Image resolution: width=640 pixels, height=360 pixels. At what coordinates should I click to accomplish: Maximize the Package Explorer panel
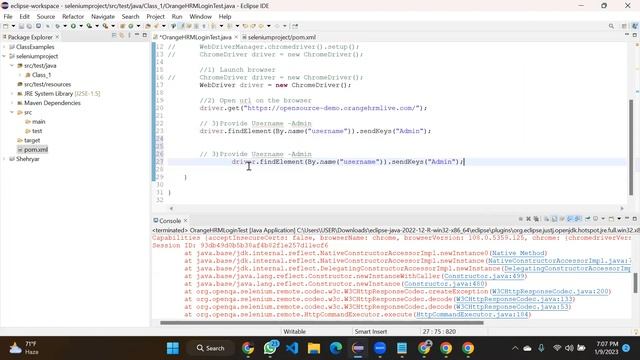click(x=144, y=36)
